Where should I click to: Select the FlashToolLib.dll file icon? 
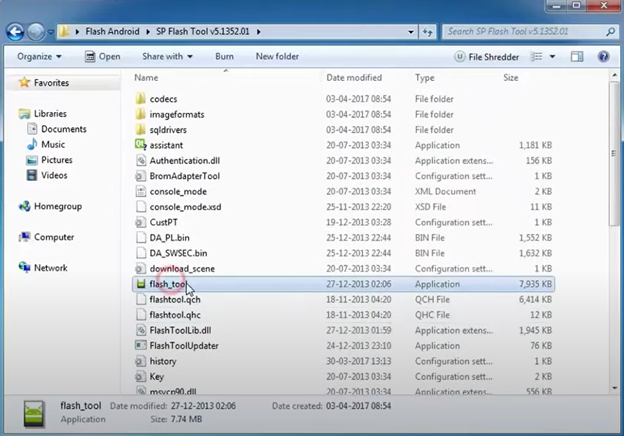[x=140, y=330]
